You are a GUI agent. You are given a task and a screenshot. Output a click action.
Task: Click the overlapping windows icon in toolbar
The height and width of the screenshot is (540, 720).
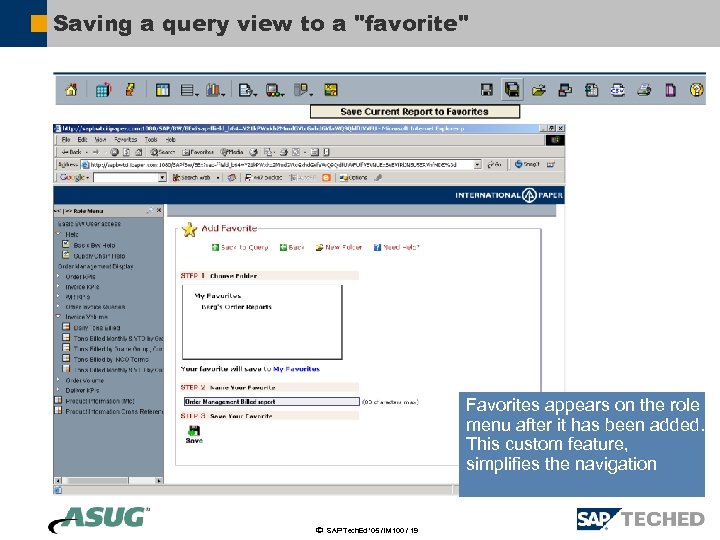pos(565,90)
